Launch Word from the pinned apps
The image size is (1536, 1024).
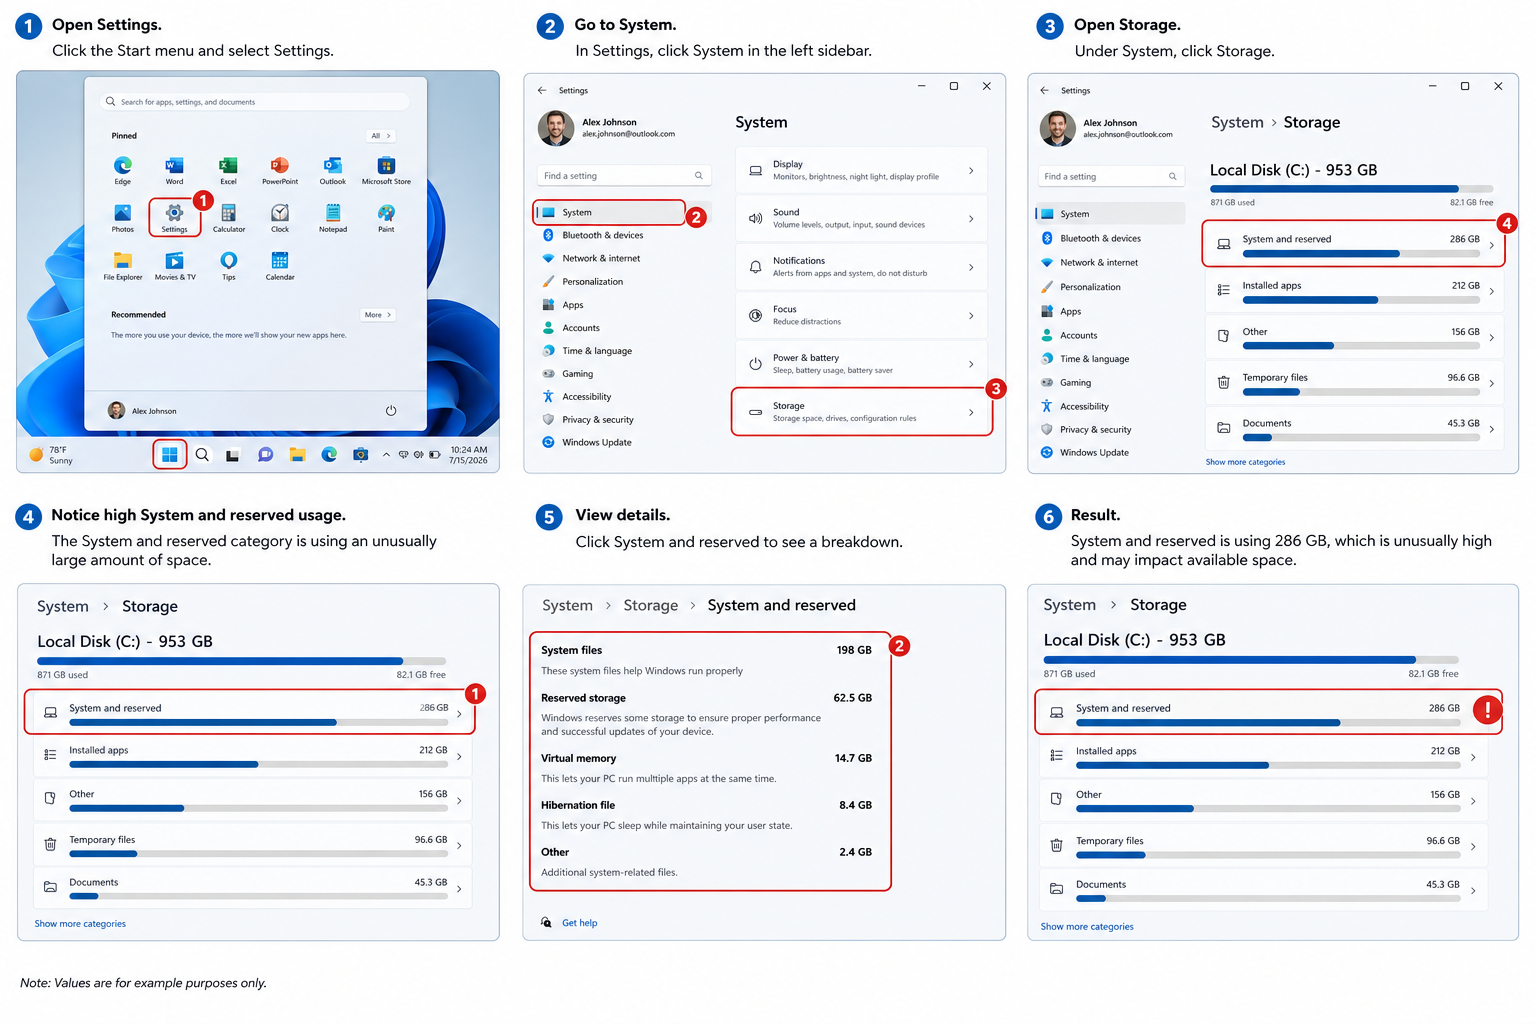pyautogui.click(x=174, y=169)
